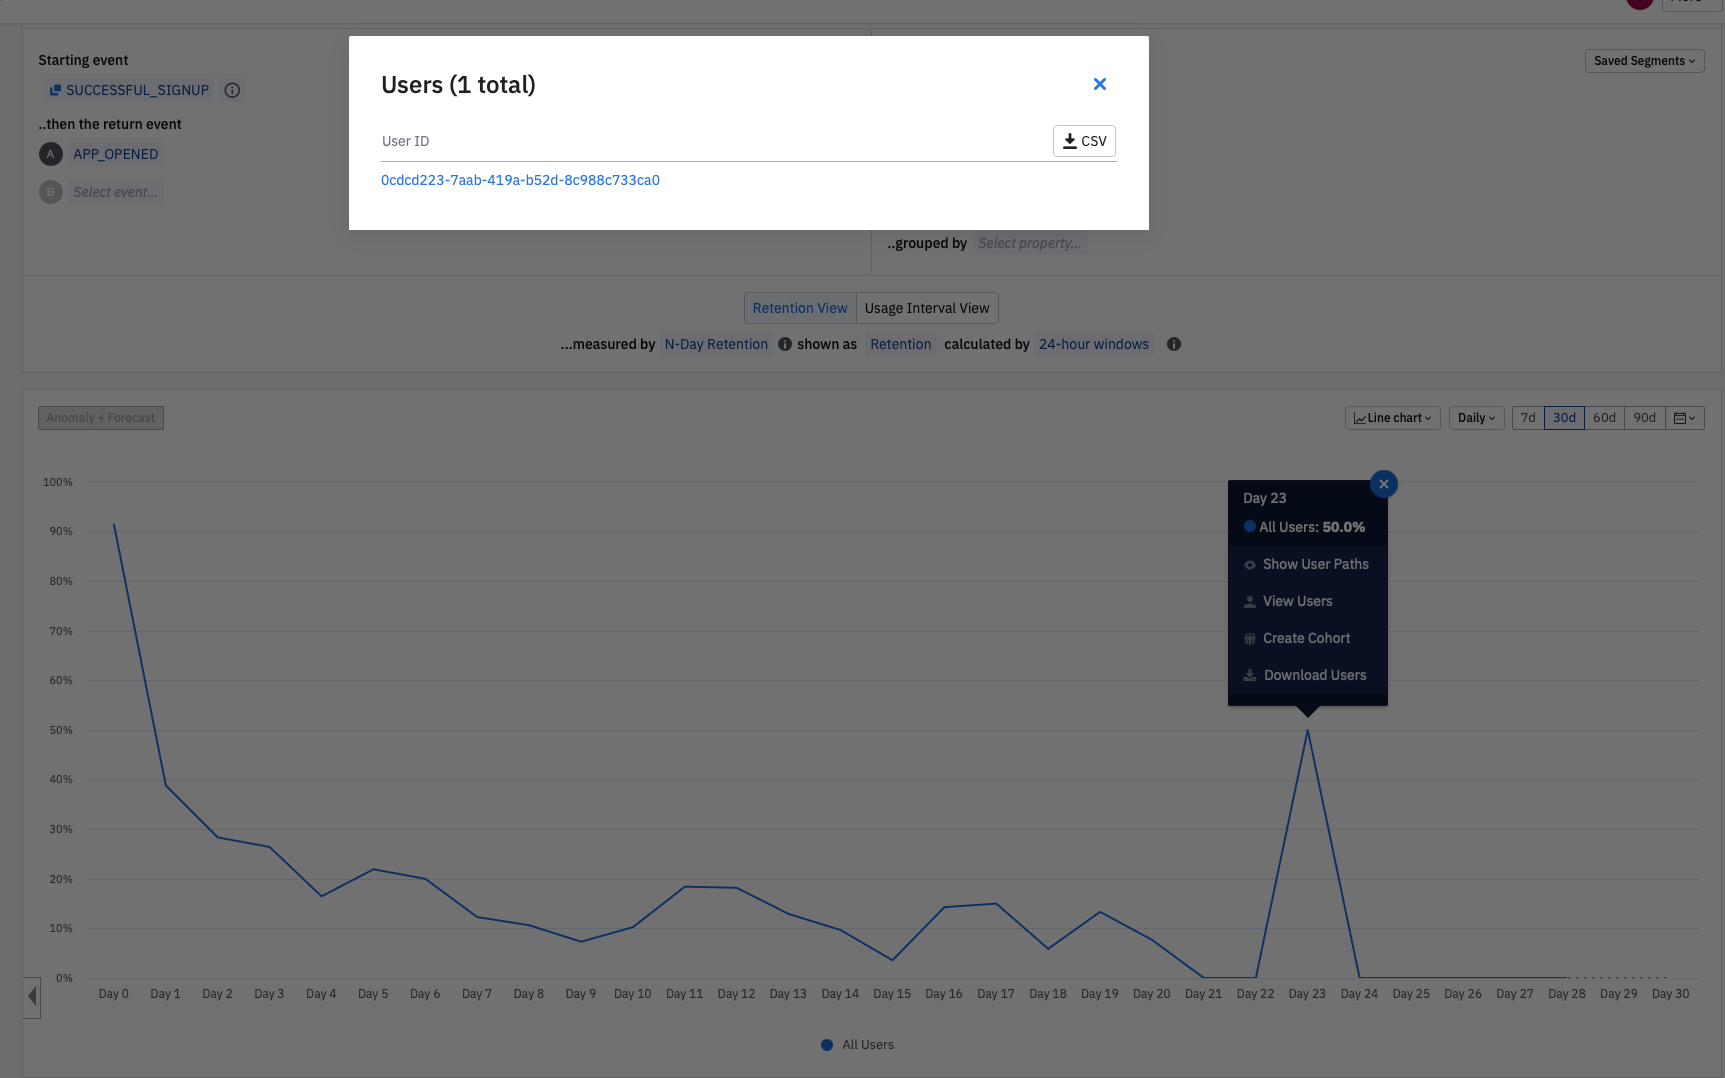Click info icon next to N-Day Retention
The width and height of the screenshot is (1725, 1078).
click(x=785, y=344)
